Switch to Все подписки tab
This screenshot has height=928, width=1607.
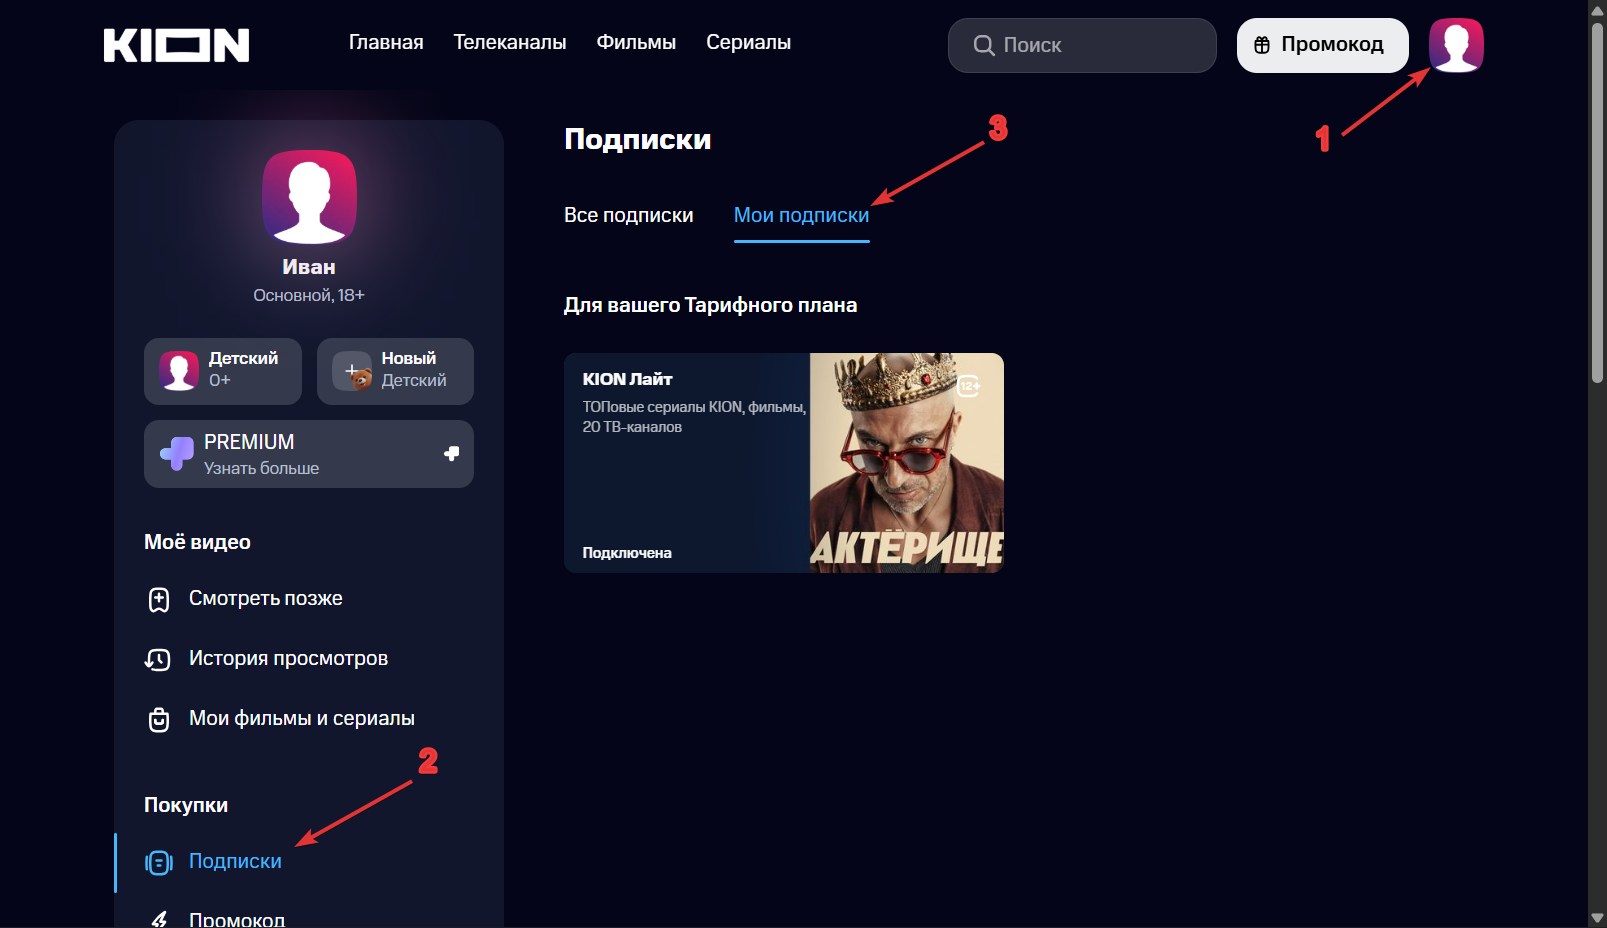pyautogui.click(x=628, y=215)
